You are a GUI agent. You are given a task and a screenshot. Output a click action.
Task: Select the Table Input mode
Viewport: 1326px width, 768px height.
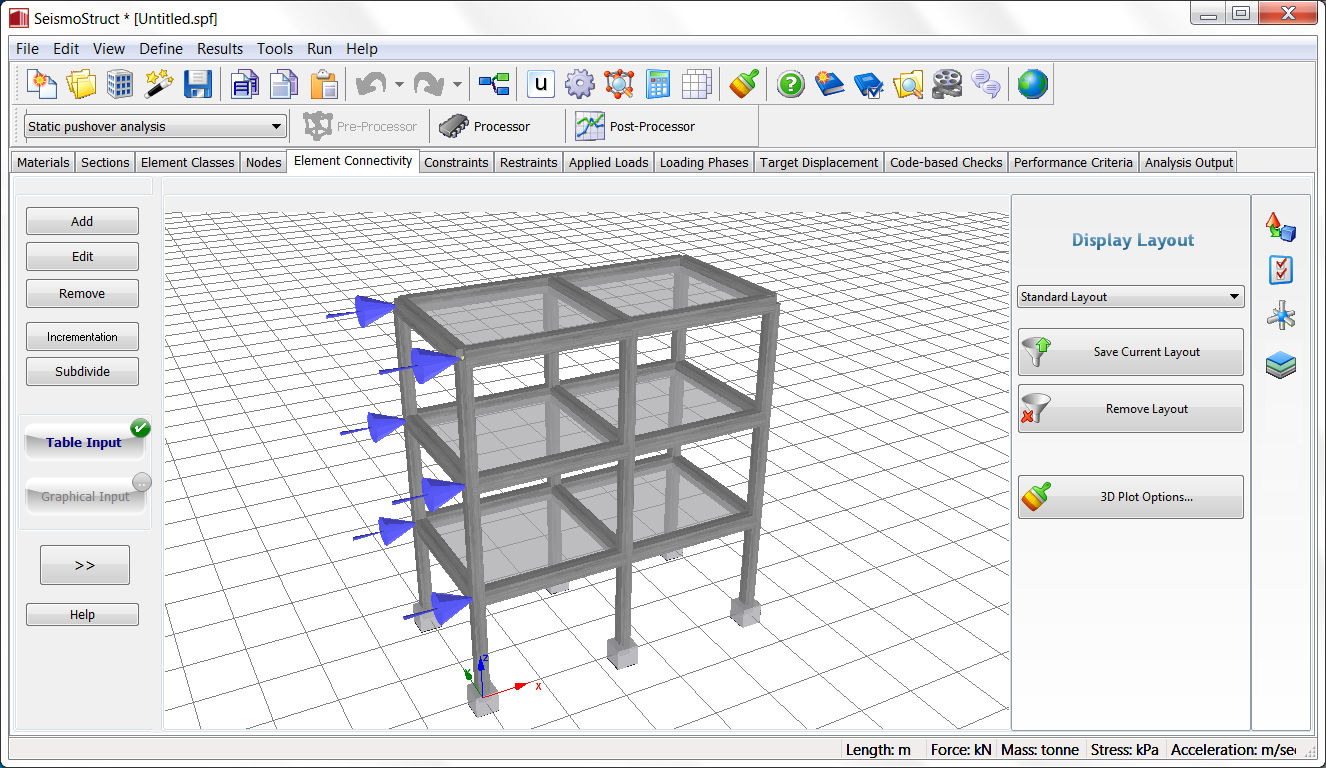click(x=85, y=442)
